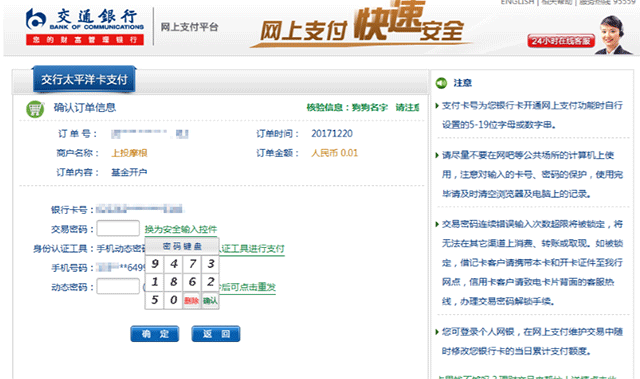Click the green speaker notice icon
The height and width of the screenshot is (379, 640).
tap(441, 83)
